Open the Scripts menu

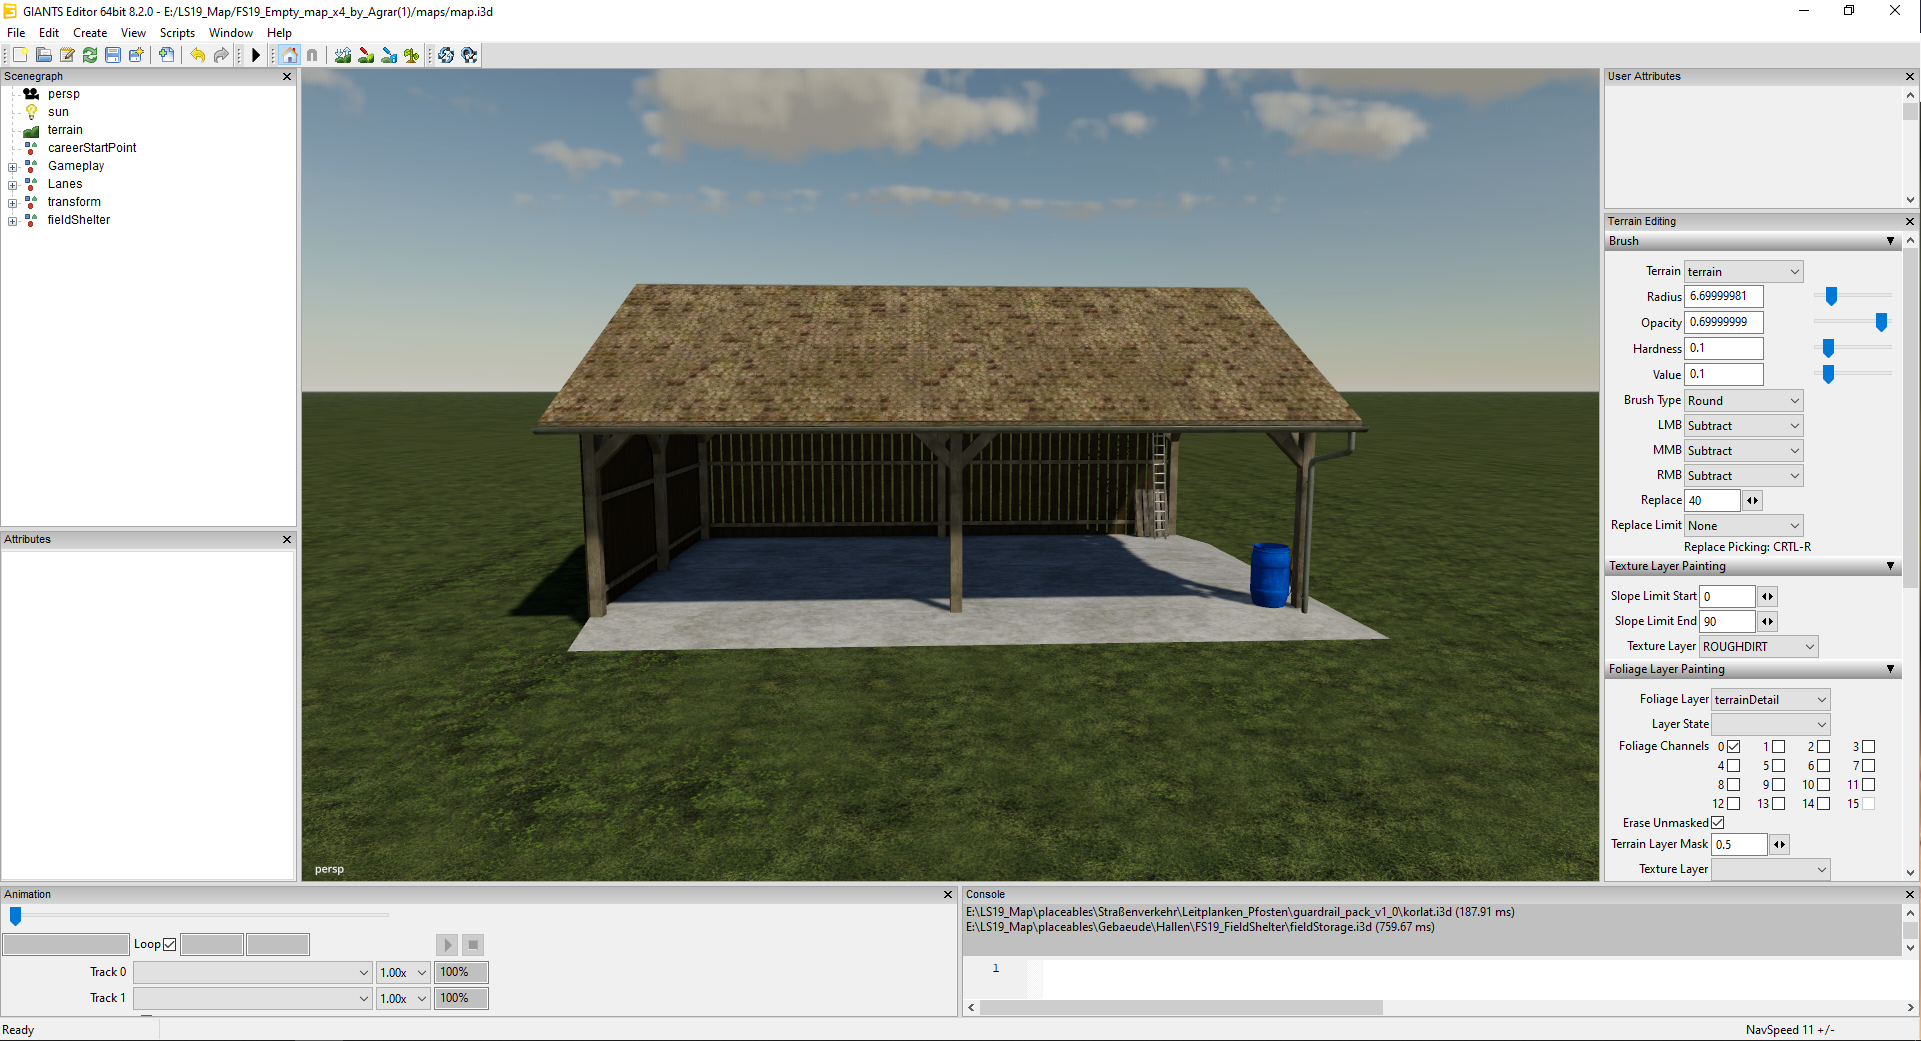pos(177,33)
